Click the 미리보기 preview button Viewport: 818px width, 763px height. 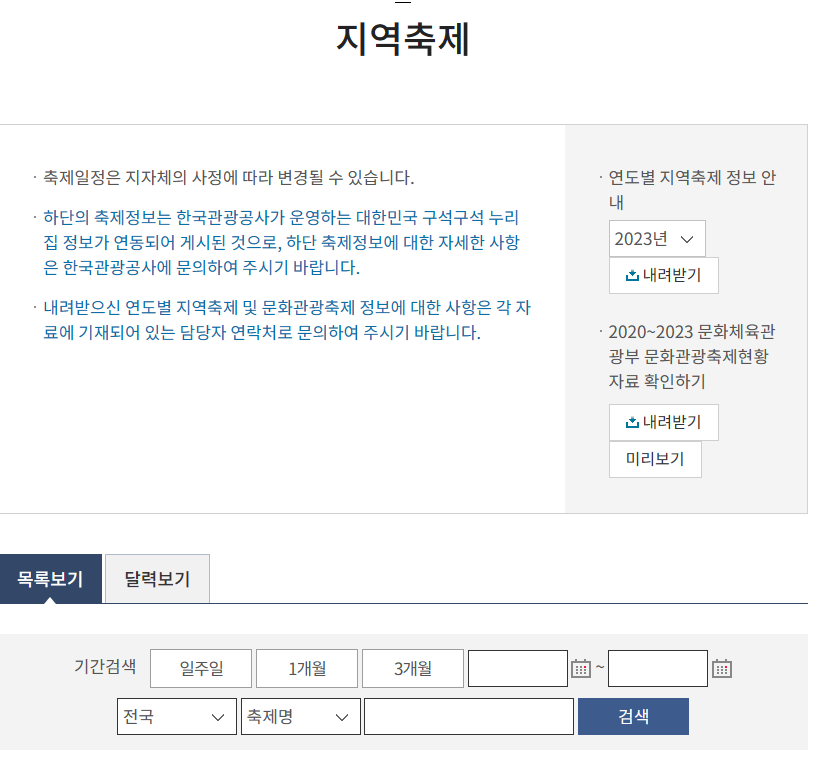[655, 459]
